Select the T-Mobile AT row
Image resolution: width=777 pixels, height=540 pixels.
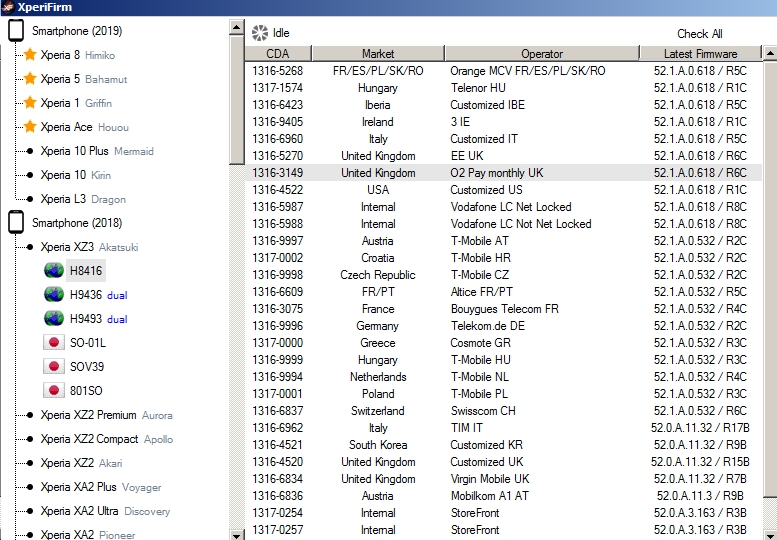[503, 240]
